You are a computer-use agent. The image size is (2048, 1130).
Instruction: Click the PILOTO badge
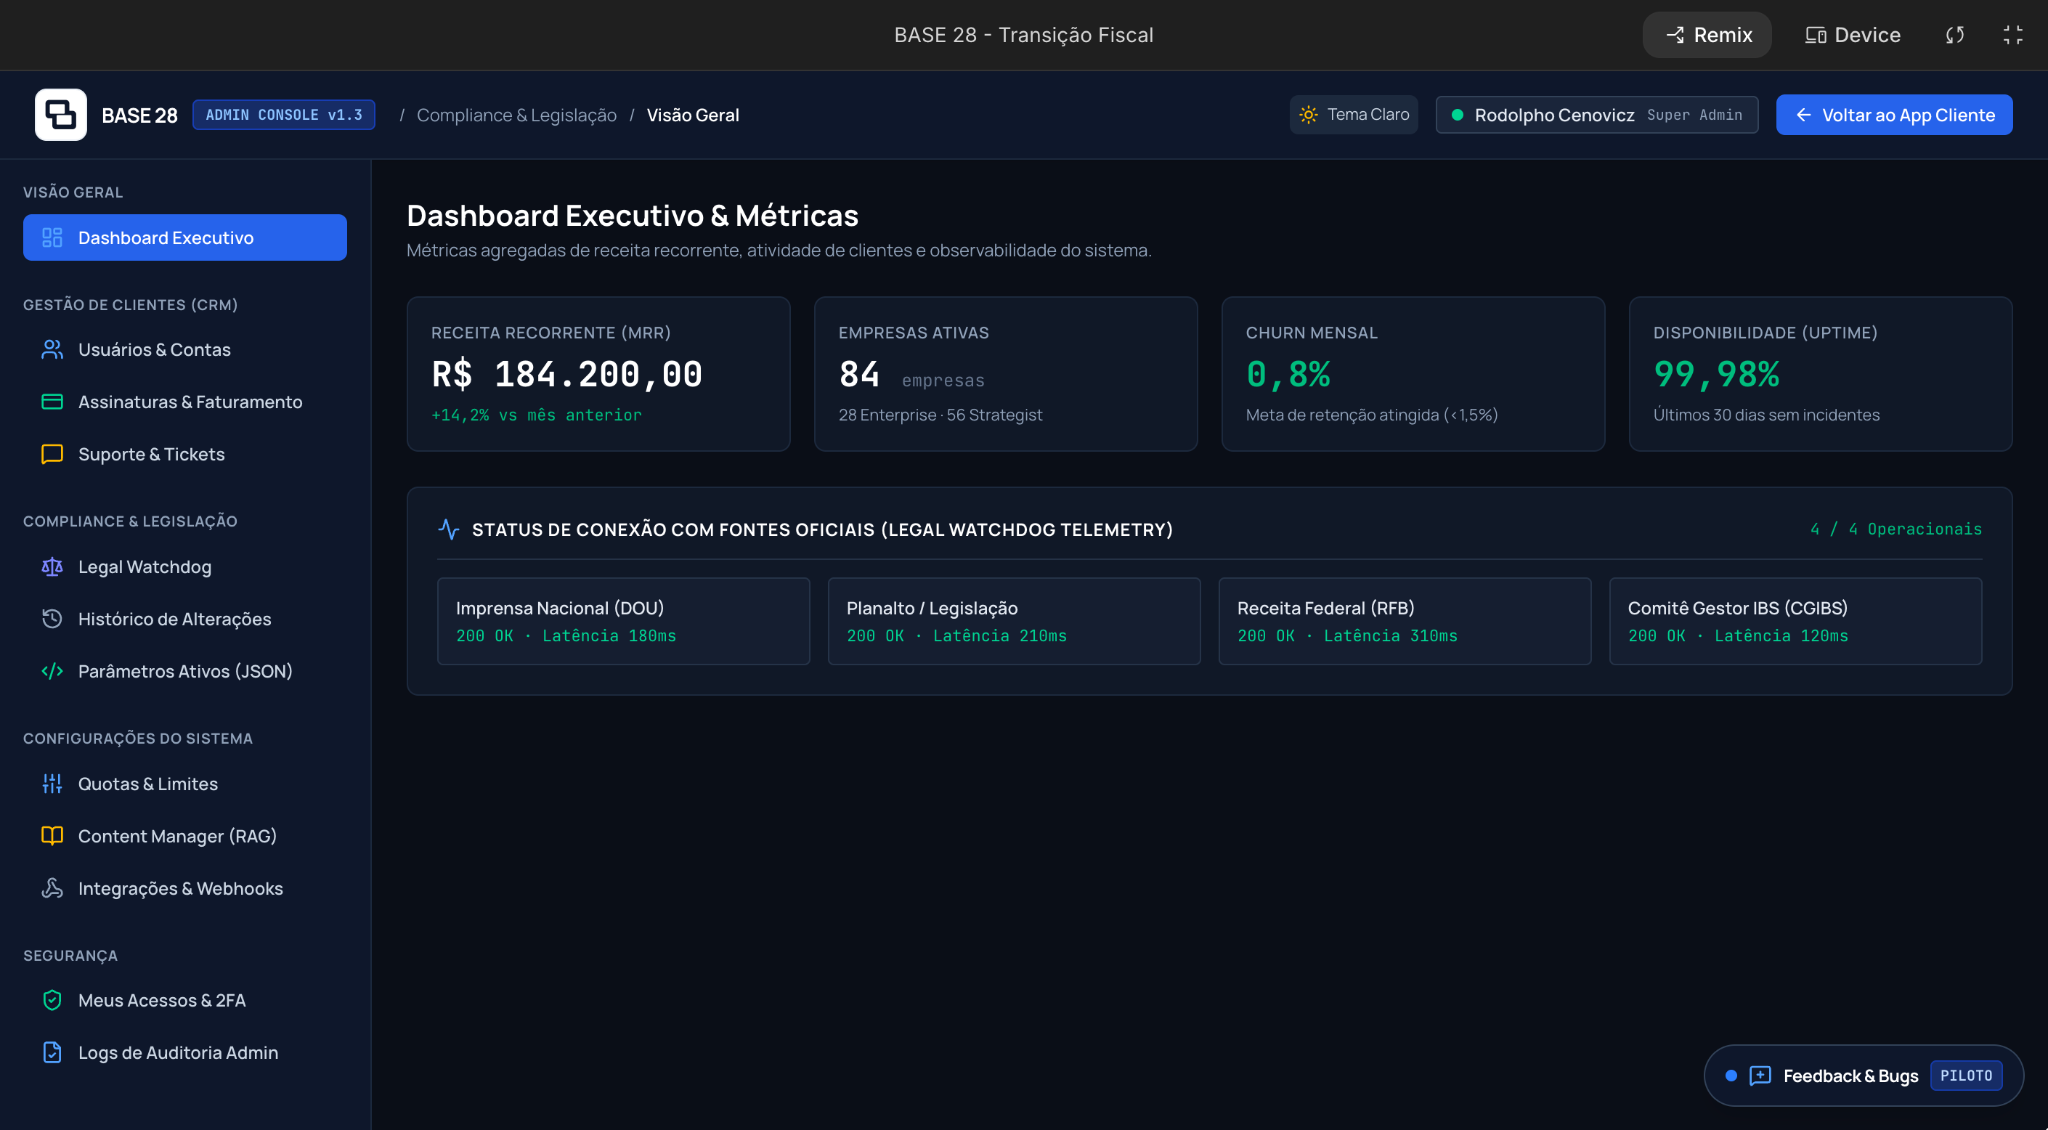1966,1076
